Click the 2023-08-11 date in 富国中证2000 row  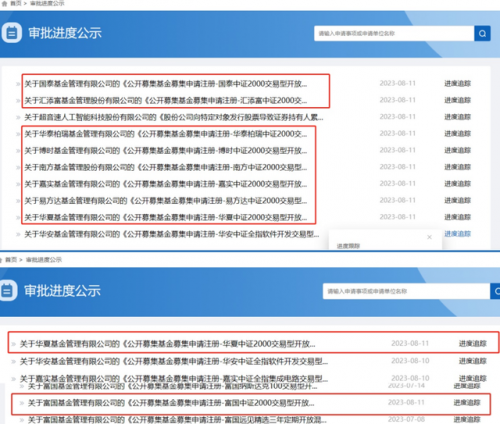tap(406, 403)
